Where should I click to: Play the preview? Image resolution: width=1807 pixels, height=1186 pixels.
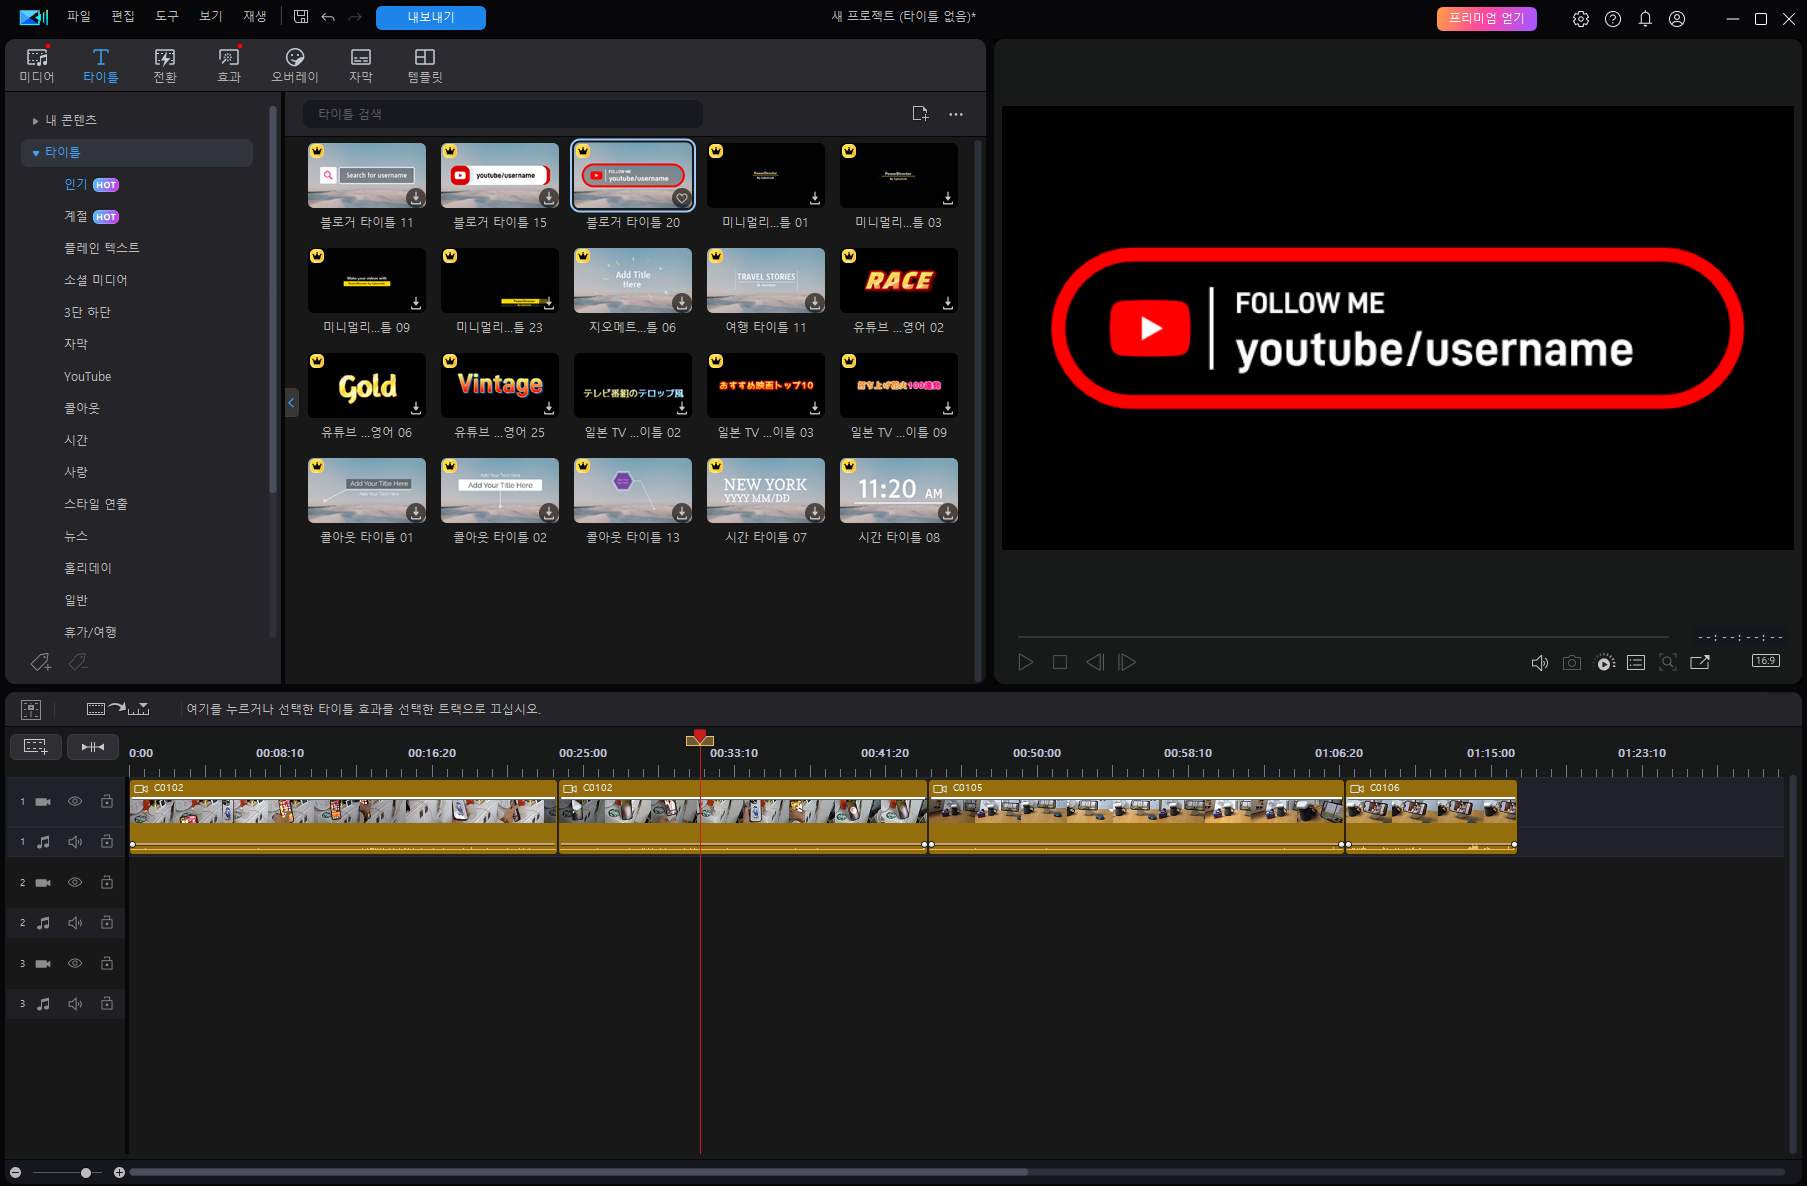tap(1026, 662)
